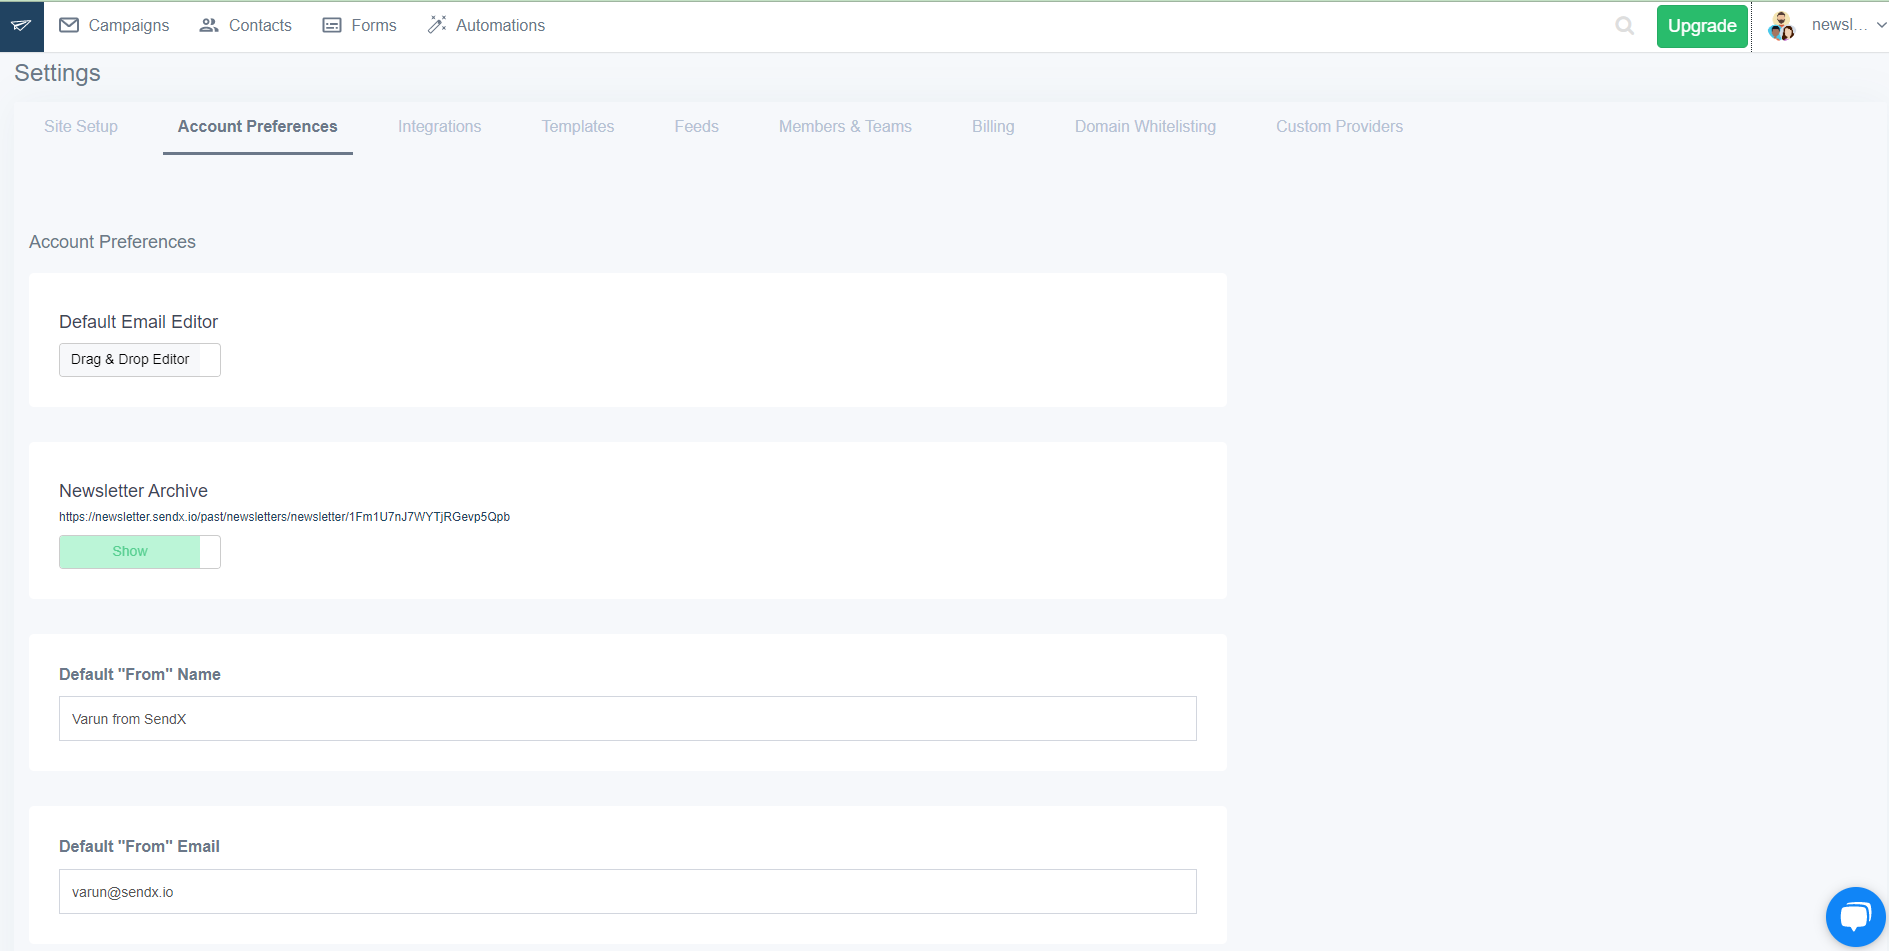The height and width of the screenshot is (951, 1889).
Task: Toggle the Drag & Drop Editor switch
Action: 140,360
